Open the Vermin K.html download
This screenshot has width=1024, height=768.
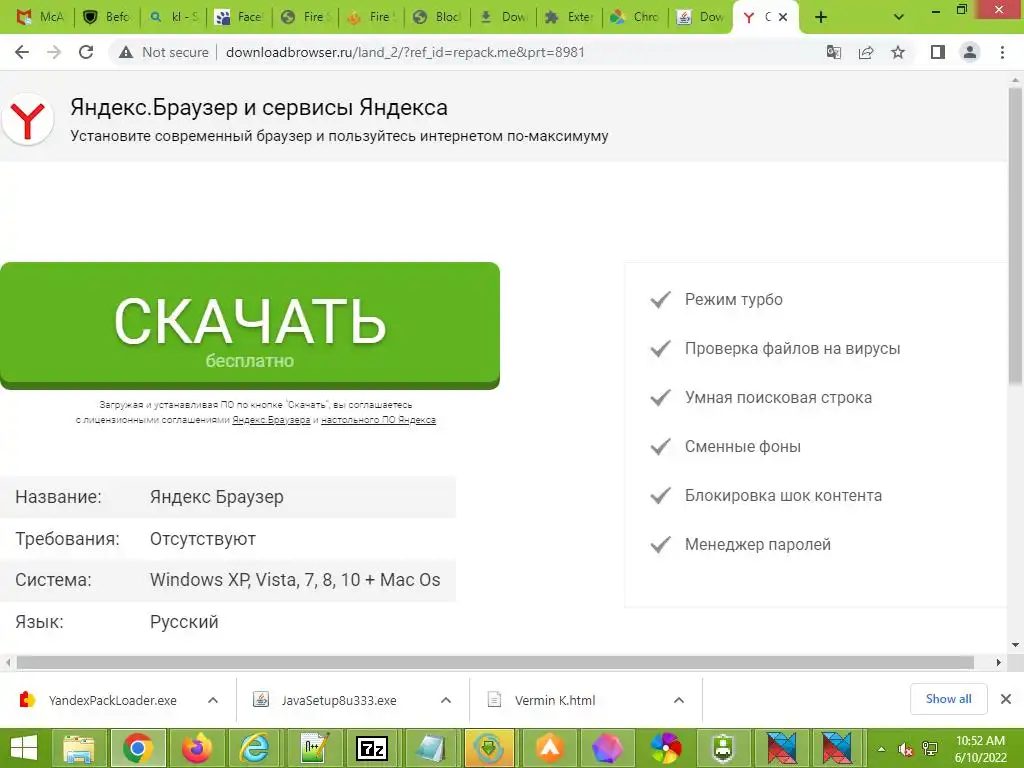coord(554,700)
